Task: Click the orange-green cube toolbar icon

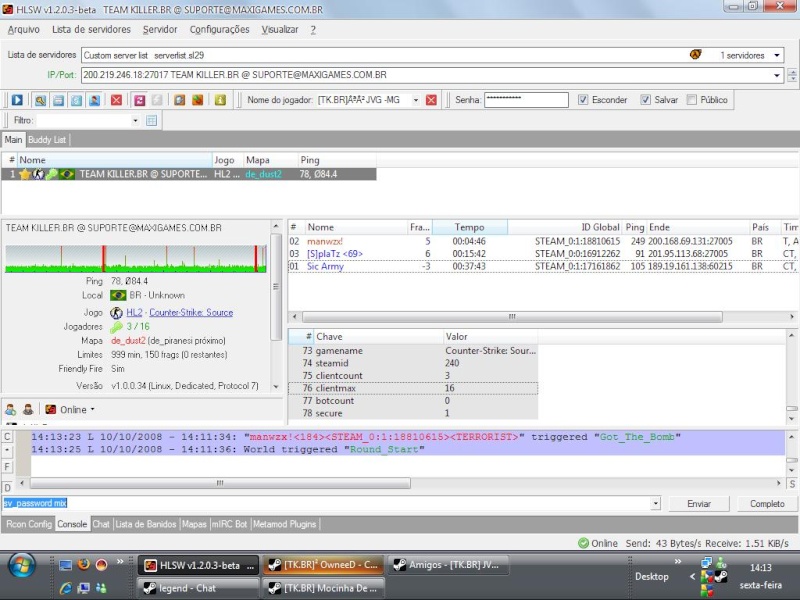Action: [x=197, y=100]
